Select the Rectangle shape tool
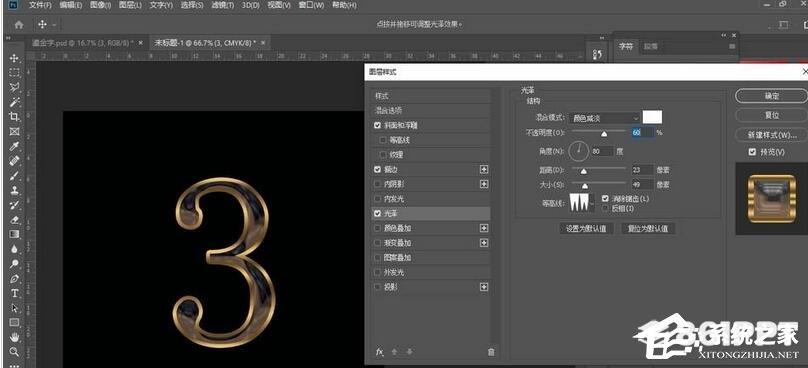 coord(14,323)
